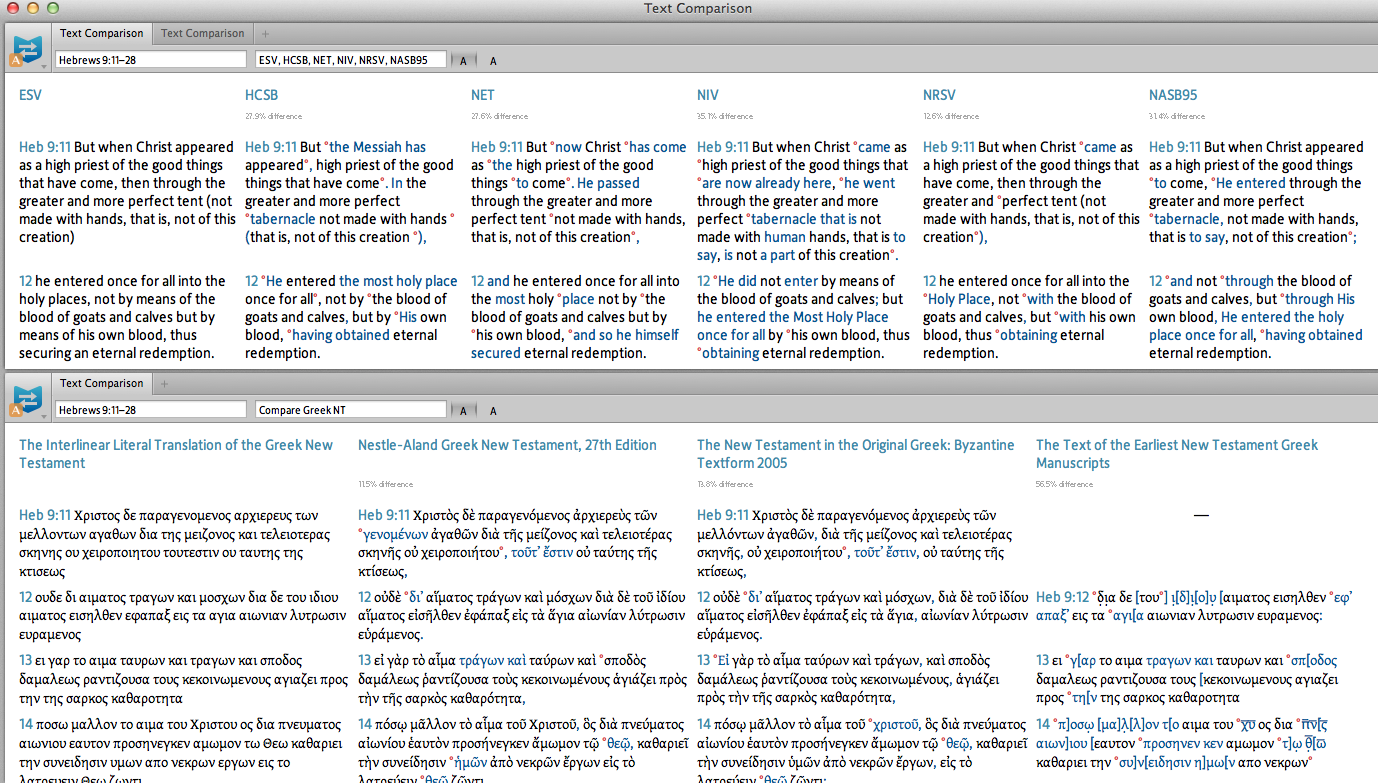Click the Hebrews 9:11–28 reference box in lower panel
The image size is (1378, 783).
151,410
